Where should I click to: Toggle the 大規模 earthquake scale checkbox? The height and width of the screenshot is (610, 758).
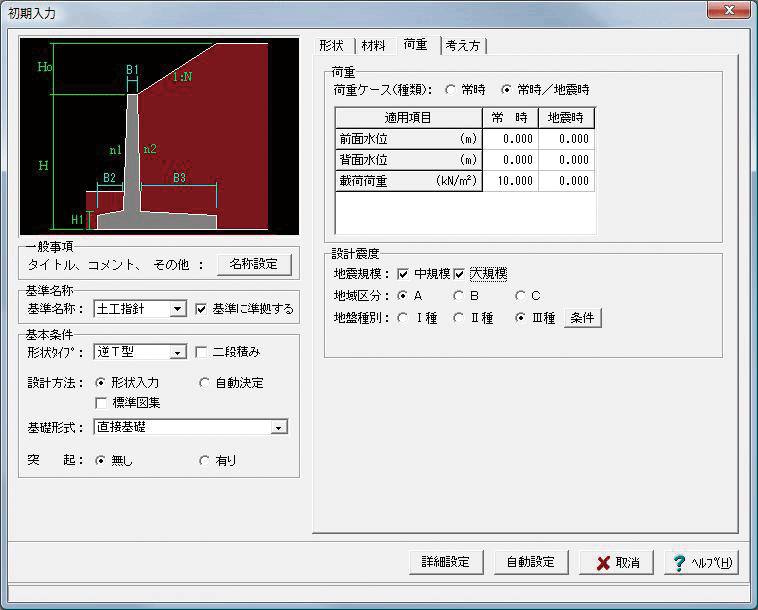click(459, 275)
